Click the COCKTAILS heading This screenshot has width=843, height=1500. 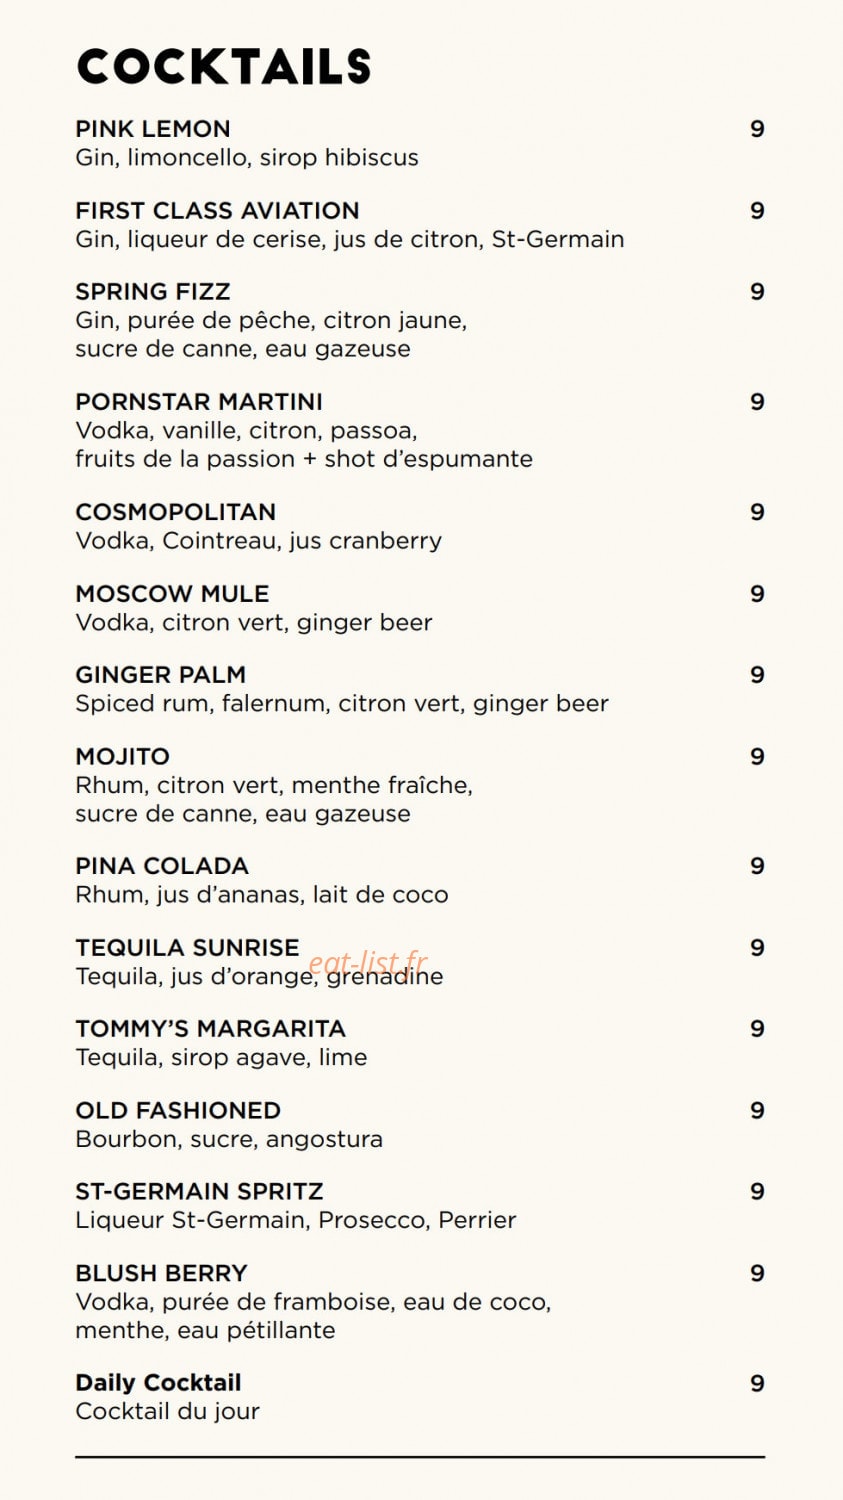223,67
